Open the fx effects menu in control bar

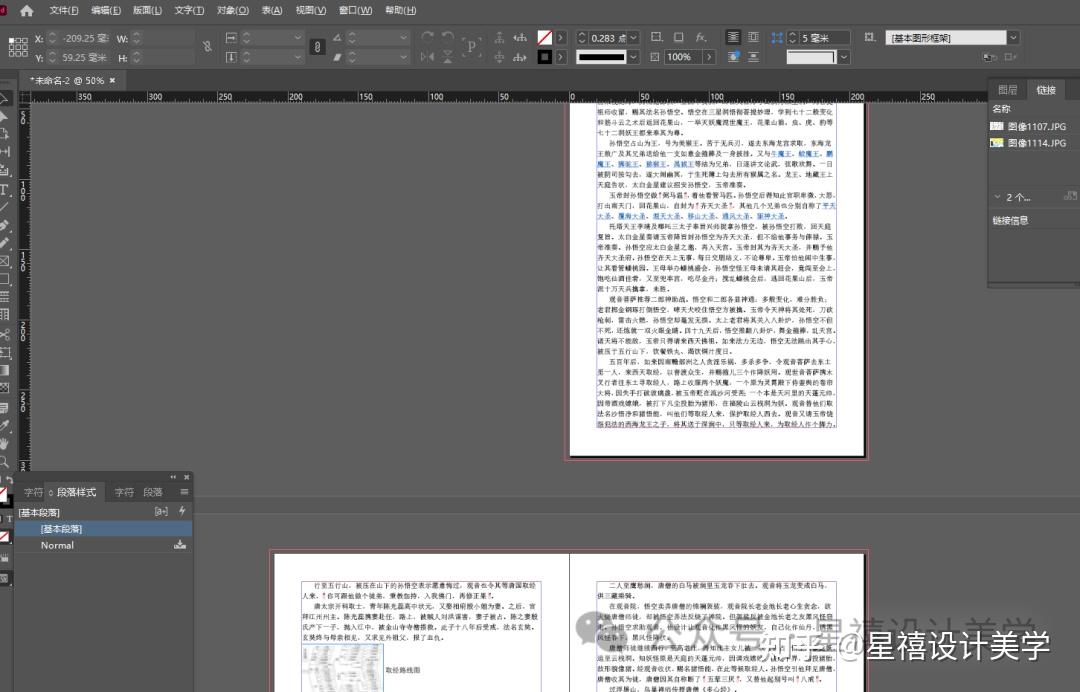700,39
